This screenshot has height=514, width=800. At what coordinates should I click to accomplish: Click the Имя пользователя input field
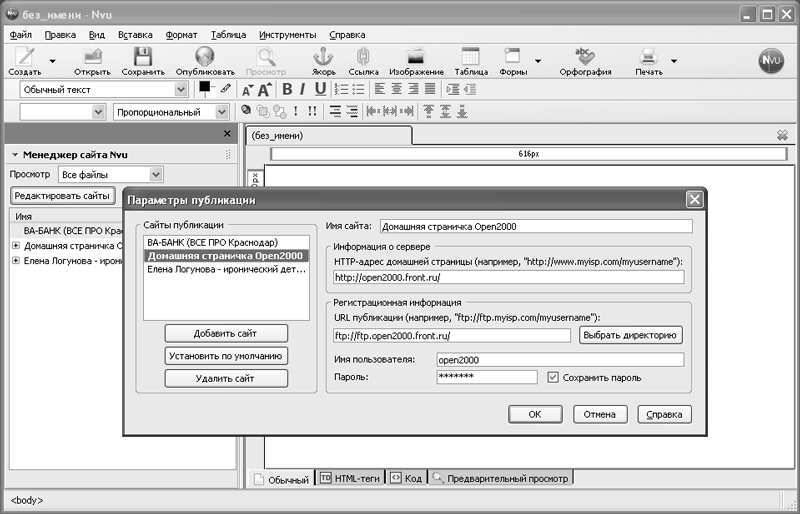tap(559, 359)
